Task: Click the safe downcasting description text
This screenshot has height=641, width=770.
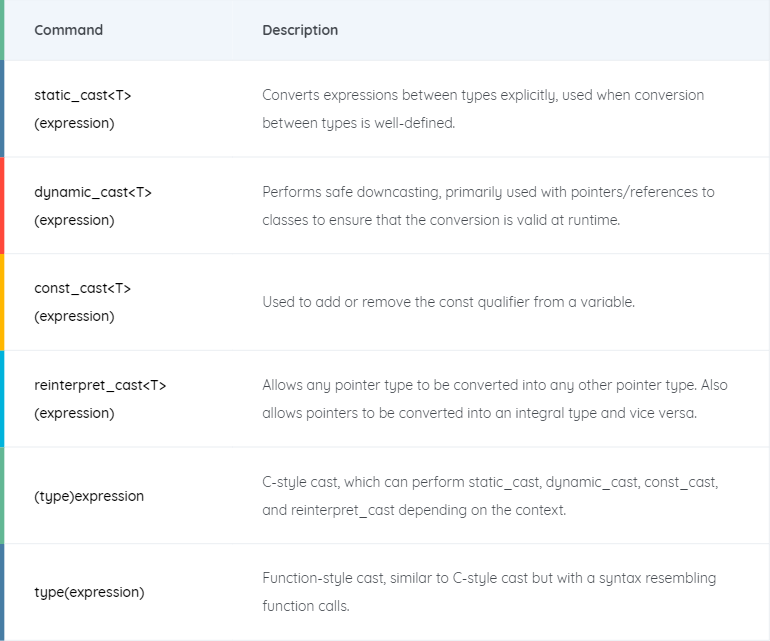Action: (488, 206)
